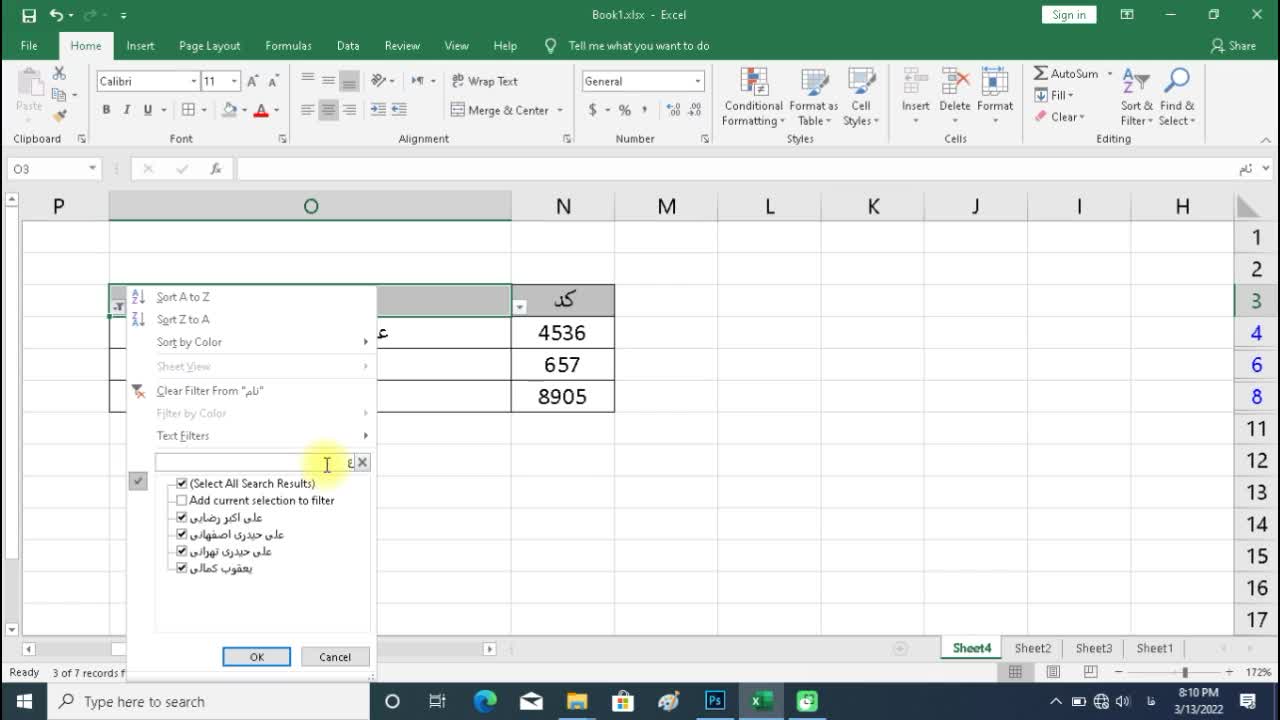
Task: Open the font size dropdown
Action: (x=234, y=82)
